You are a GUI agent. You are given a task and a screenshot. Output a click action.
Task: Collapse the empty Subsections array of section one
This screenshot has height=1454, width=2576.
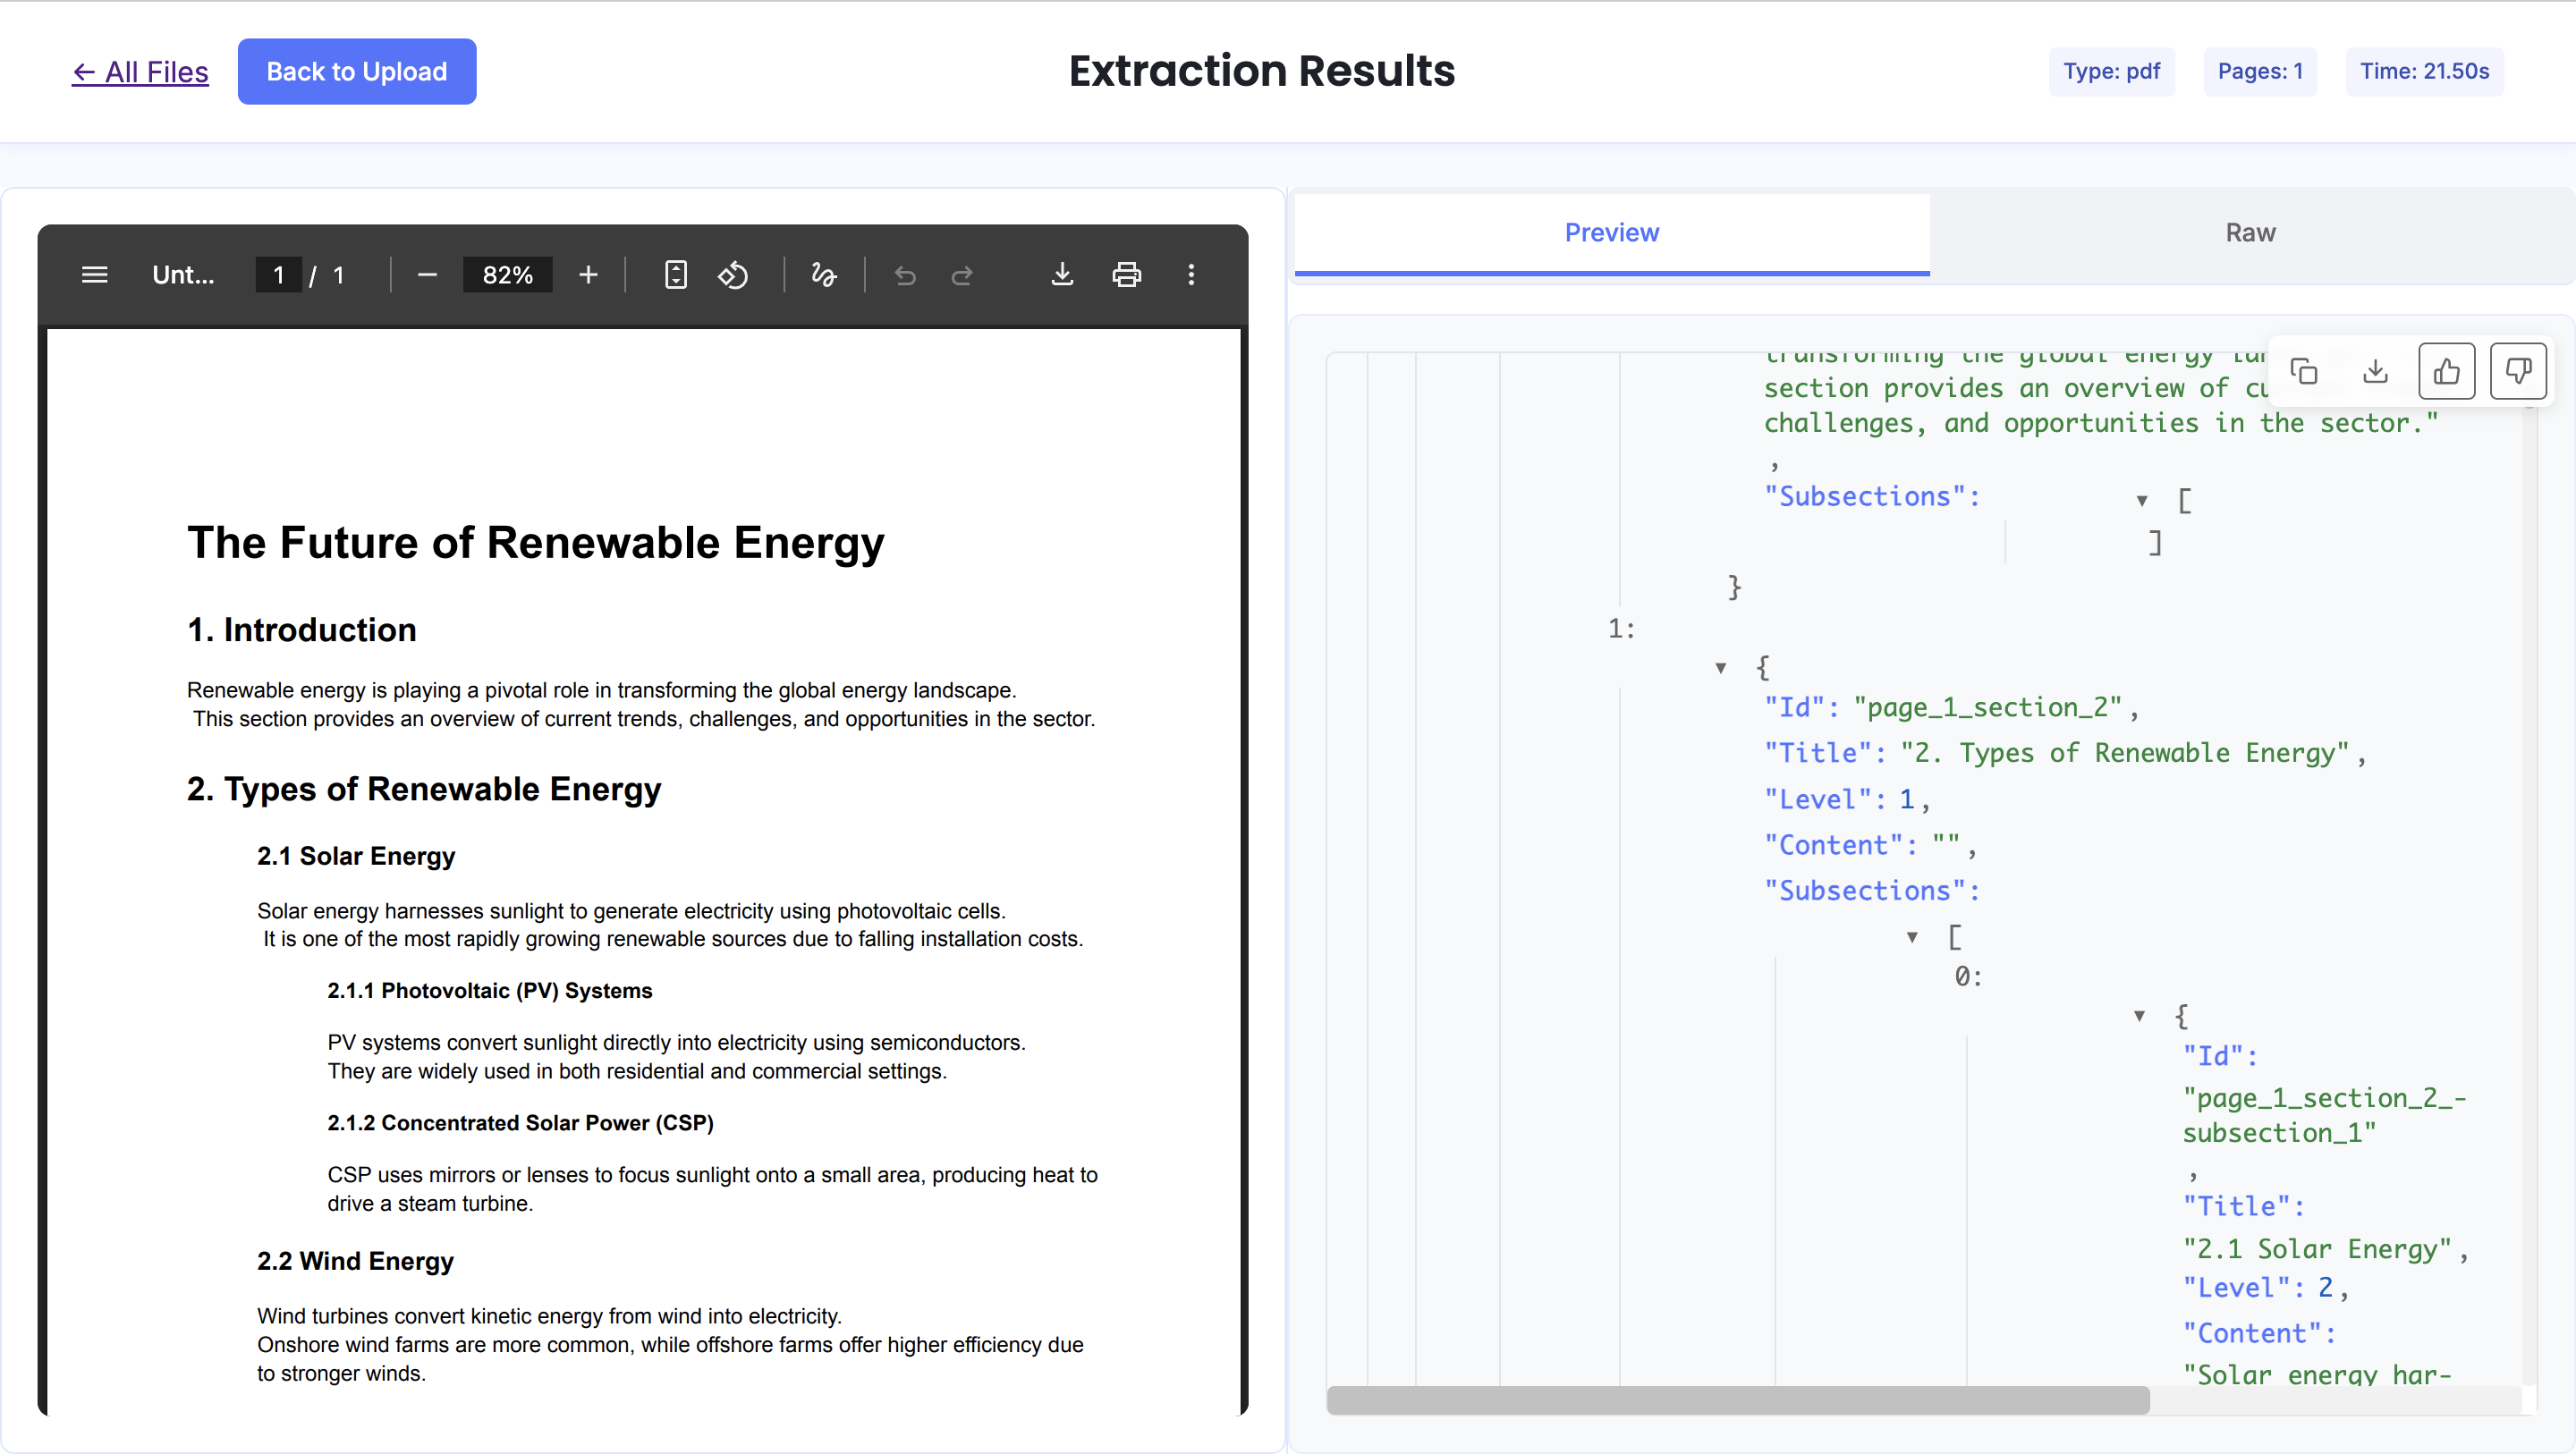[x=2142, y=500]
